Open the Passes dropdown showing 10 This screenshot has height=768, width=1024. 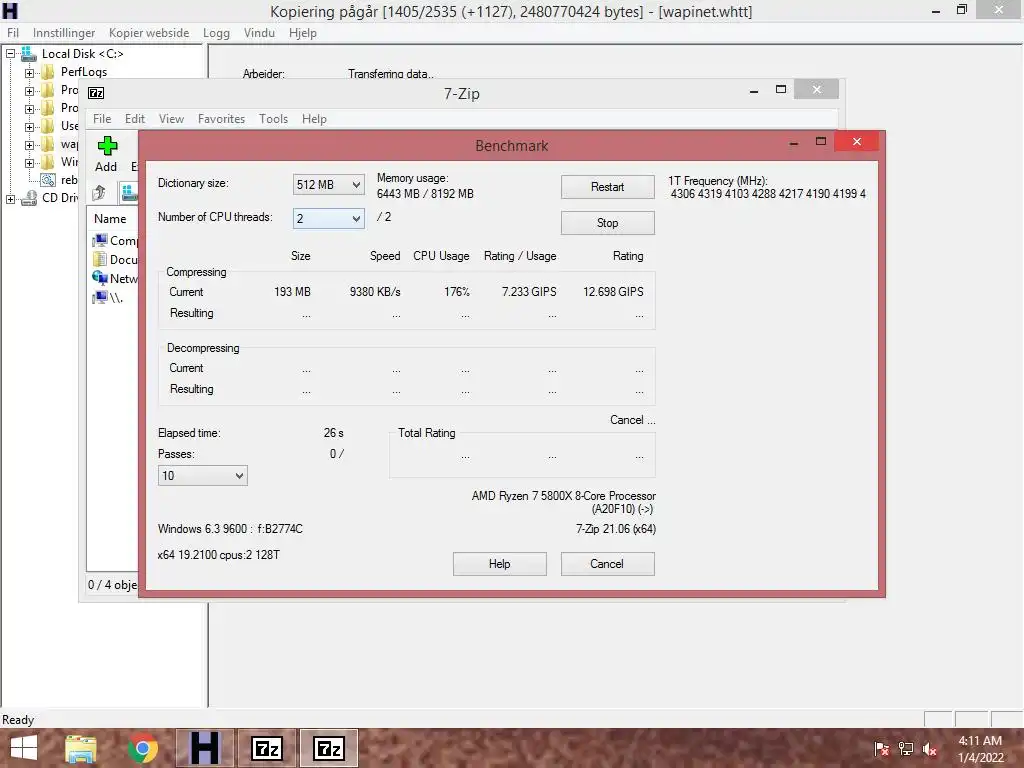tap(202, 475)
